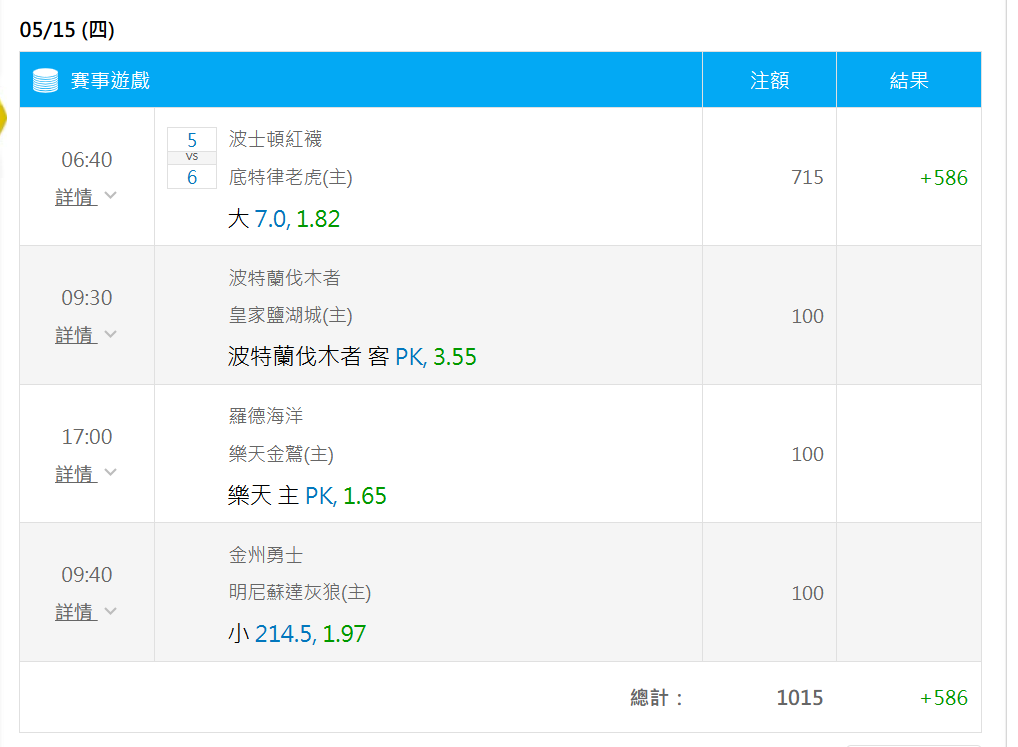Click bet line 波特蘭伐木者 客 PK, 3.55
Screen dimensions: 1018x747
(x=352, y=357)
